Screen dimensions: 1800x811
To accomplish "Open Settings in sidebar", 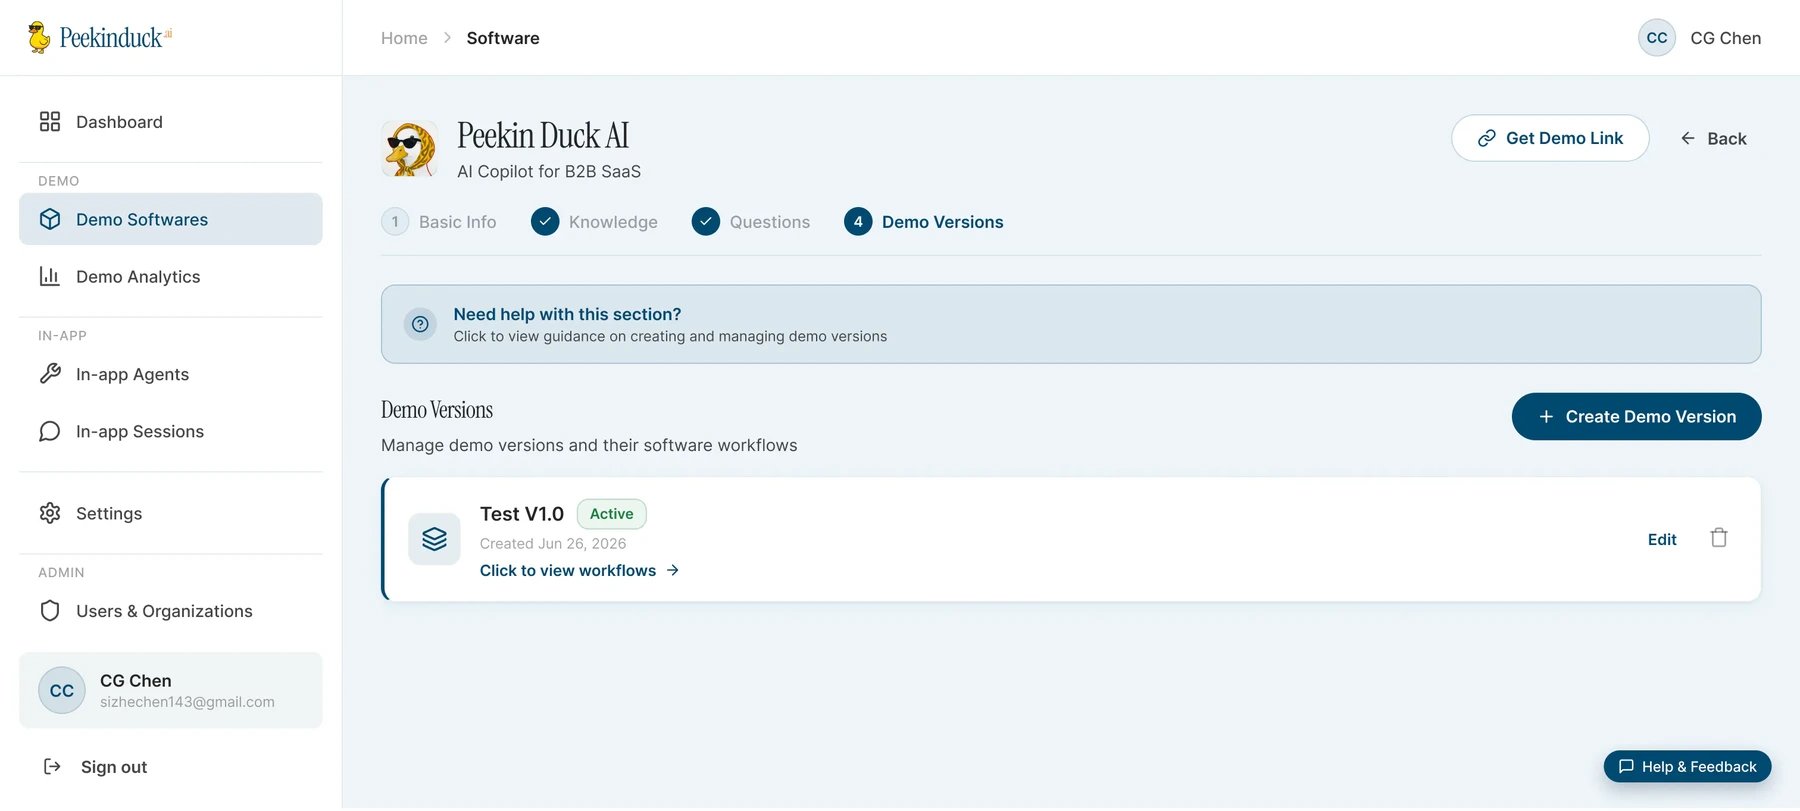I will (171, 513).
